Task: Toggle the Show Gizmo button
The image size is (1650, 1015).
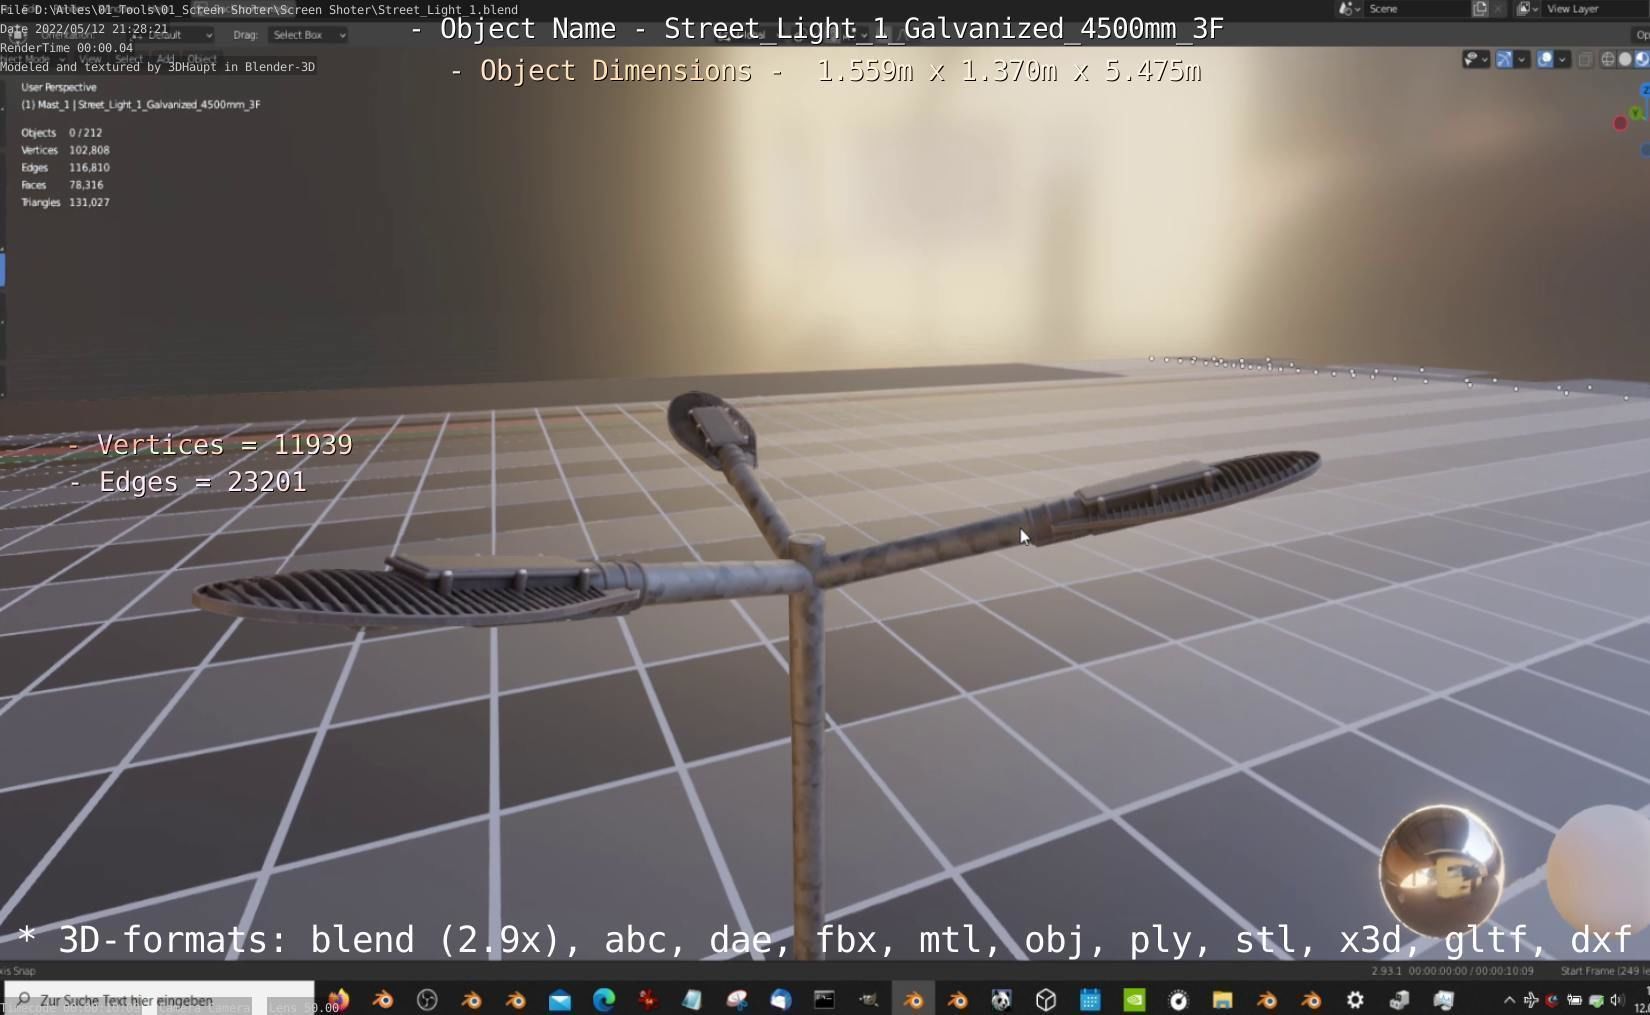Action: click(x=1504, y=59)
